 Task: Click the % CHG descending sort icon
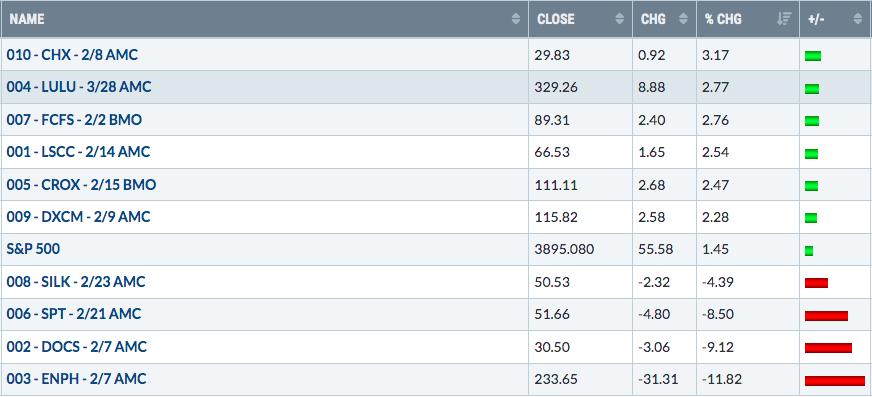pos(784,19)
